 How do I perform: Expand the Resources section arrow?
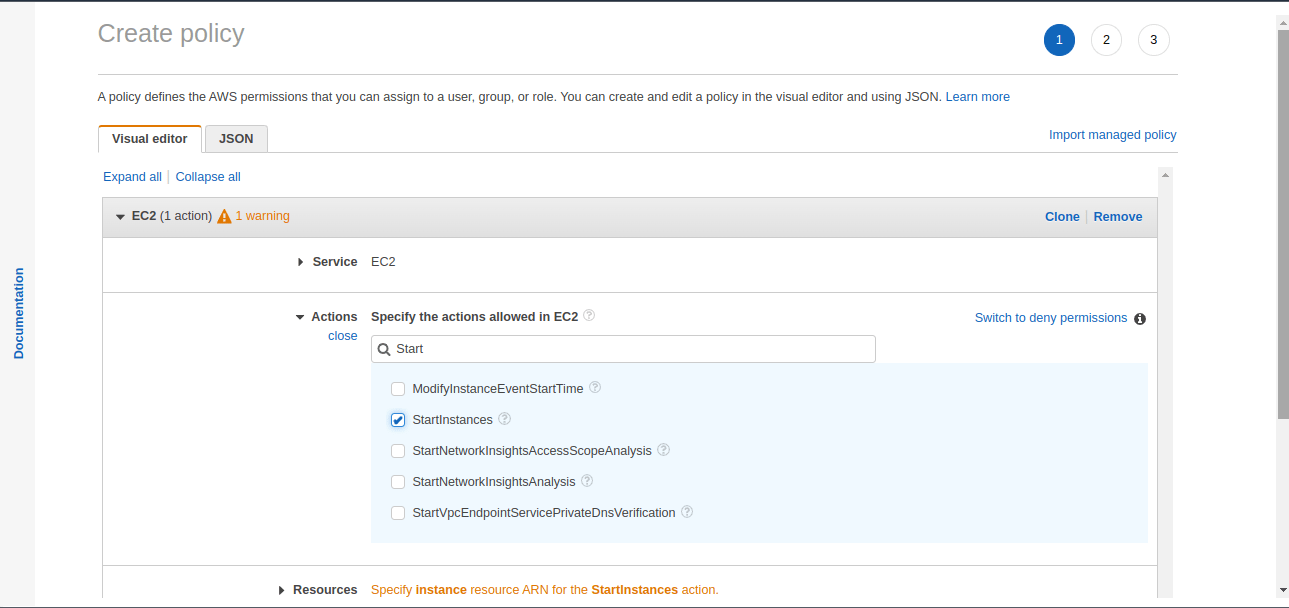282,590
